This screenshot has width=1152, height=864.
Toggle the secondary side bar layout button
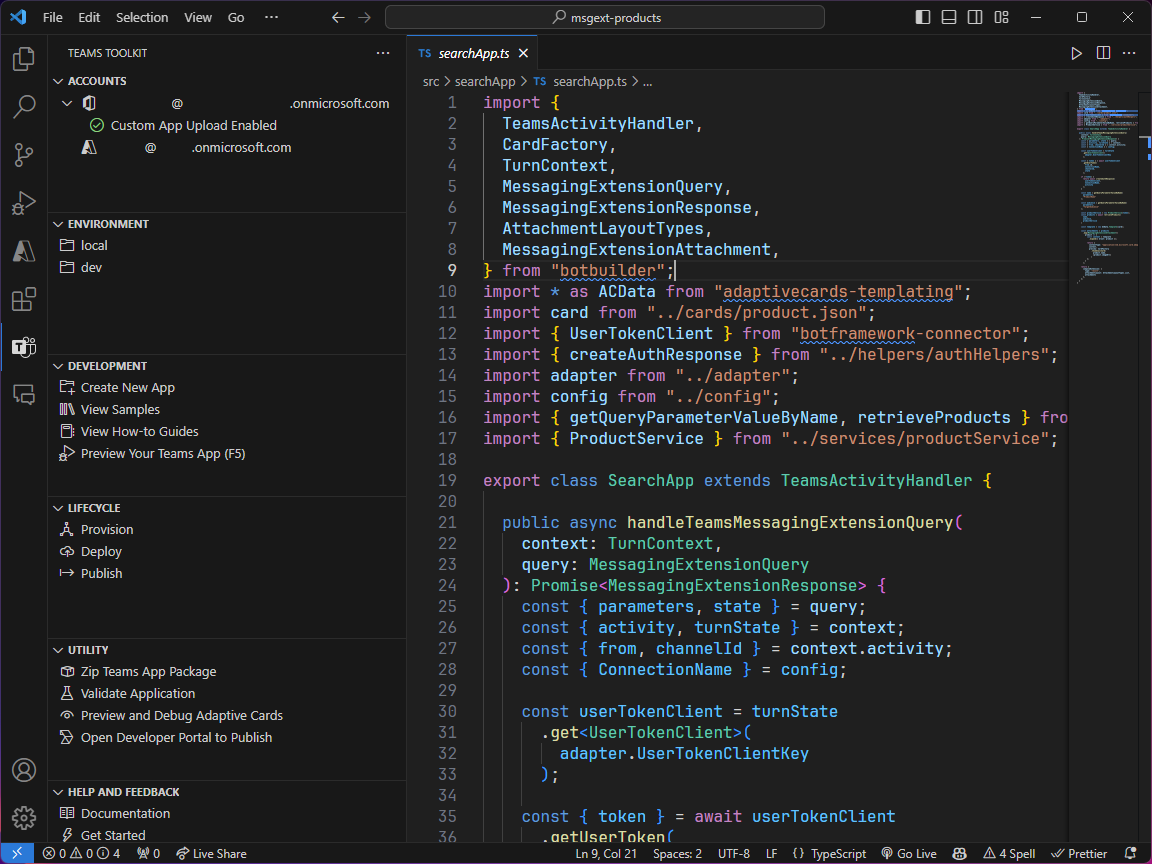click(x=975, y=17)
